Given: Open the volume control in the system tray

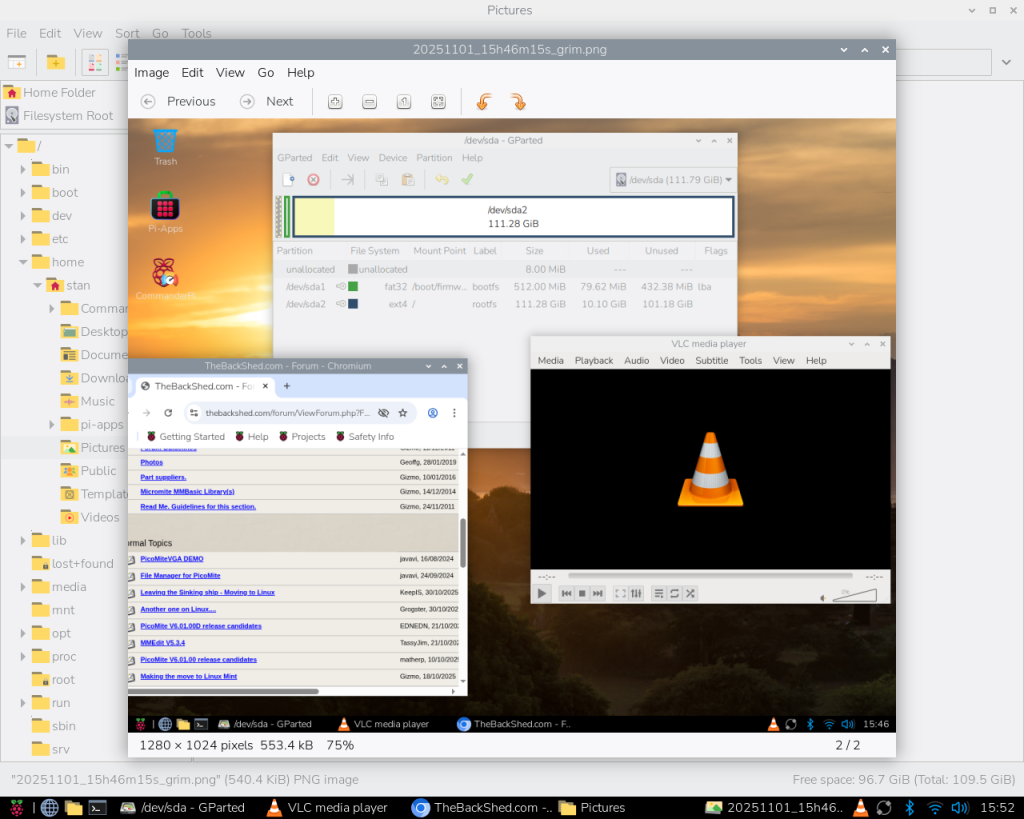Looking at the screenshot, I should [x=959, y=807].
